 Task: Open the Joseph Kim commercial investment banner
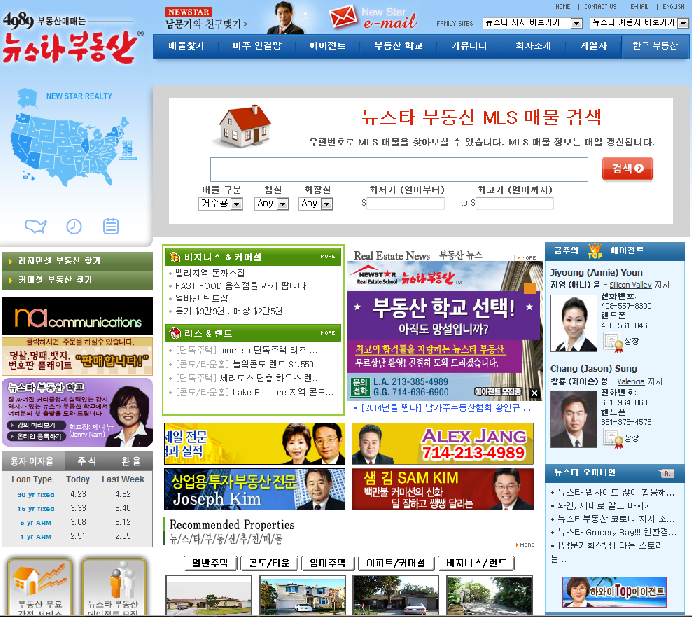pos(254,489)
